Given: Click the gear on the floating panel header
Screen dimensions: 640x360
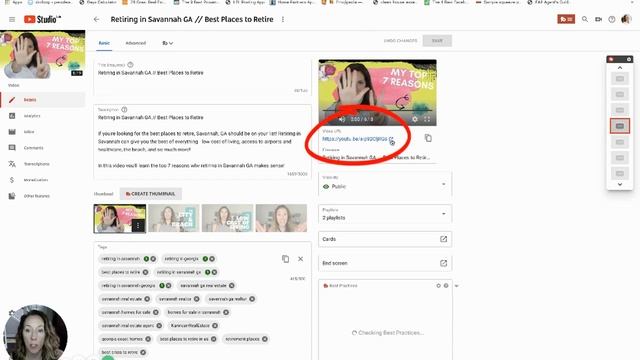Looking at the screenshot, I should 629,59.
